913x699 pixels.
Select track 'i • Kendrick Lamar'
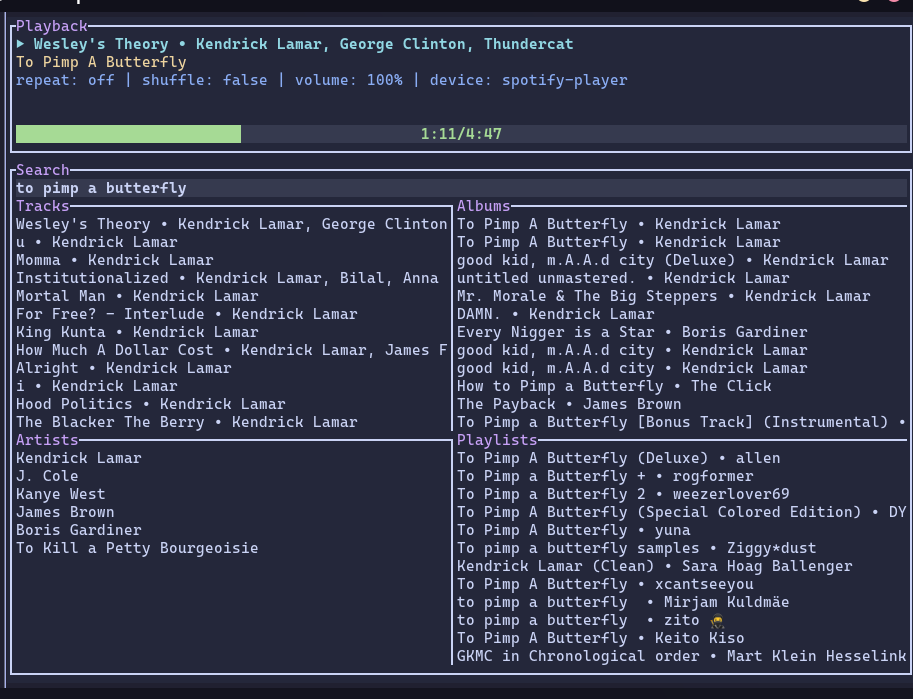click(x=97, y=387)
